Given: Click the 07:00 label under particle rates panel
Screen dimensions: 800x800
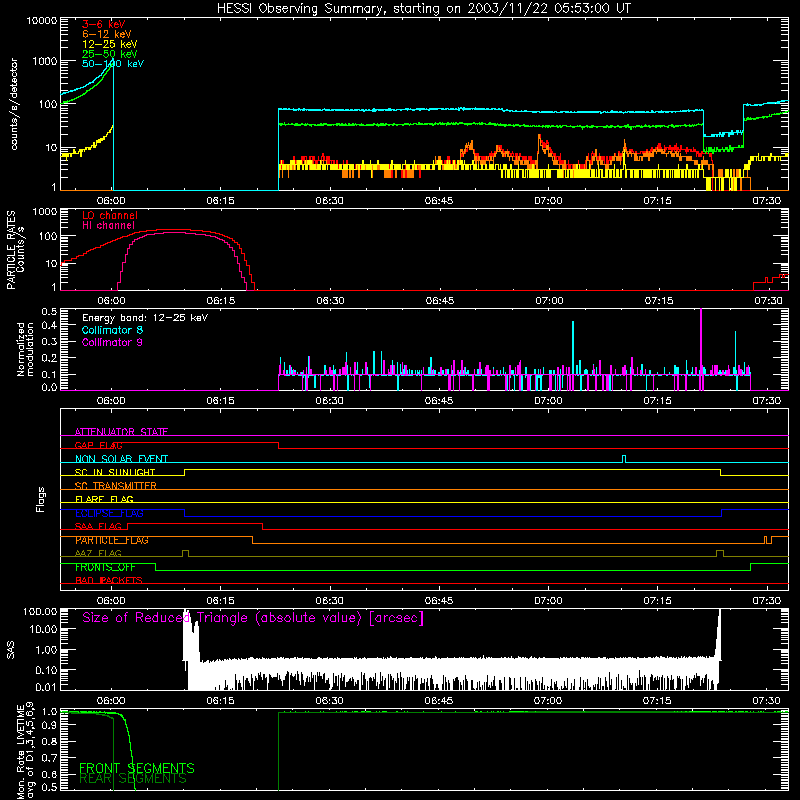Looking at the screenshot, I should 549,301.
